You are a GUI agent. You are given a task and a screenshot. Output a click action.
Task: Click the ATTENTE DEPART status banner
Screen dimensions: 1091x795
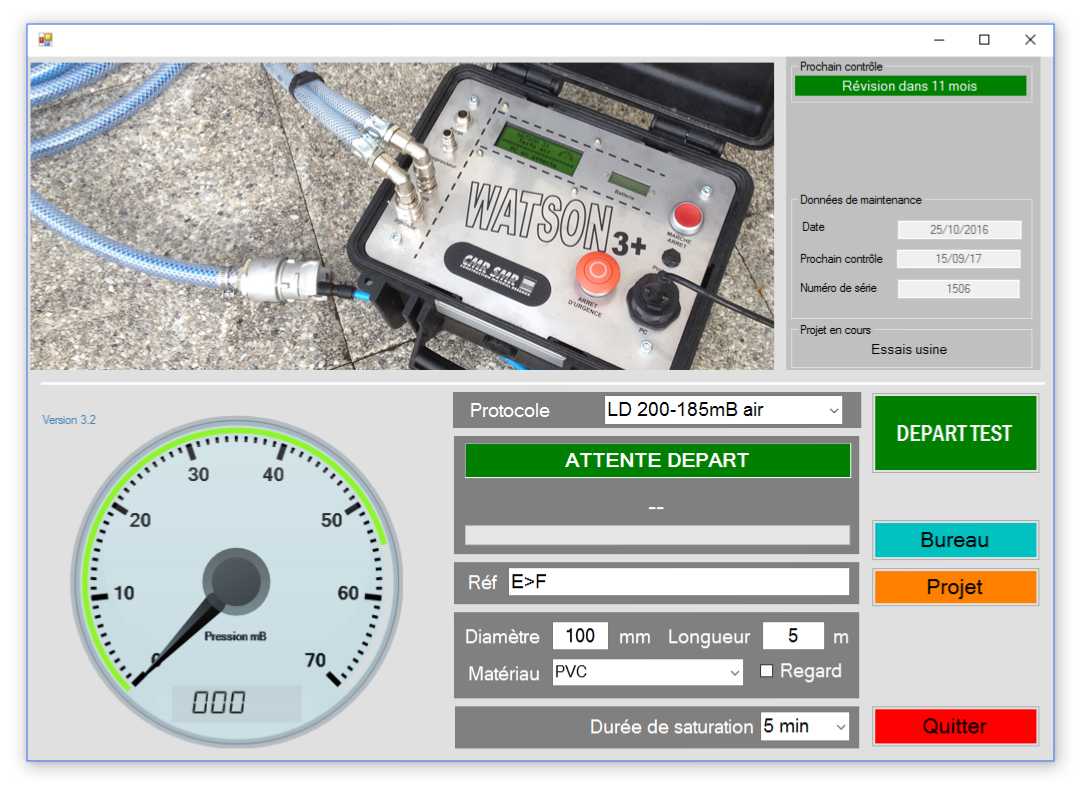coord(658,460)
